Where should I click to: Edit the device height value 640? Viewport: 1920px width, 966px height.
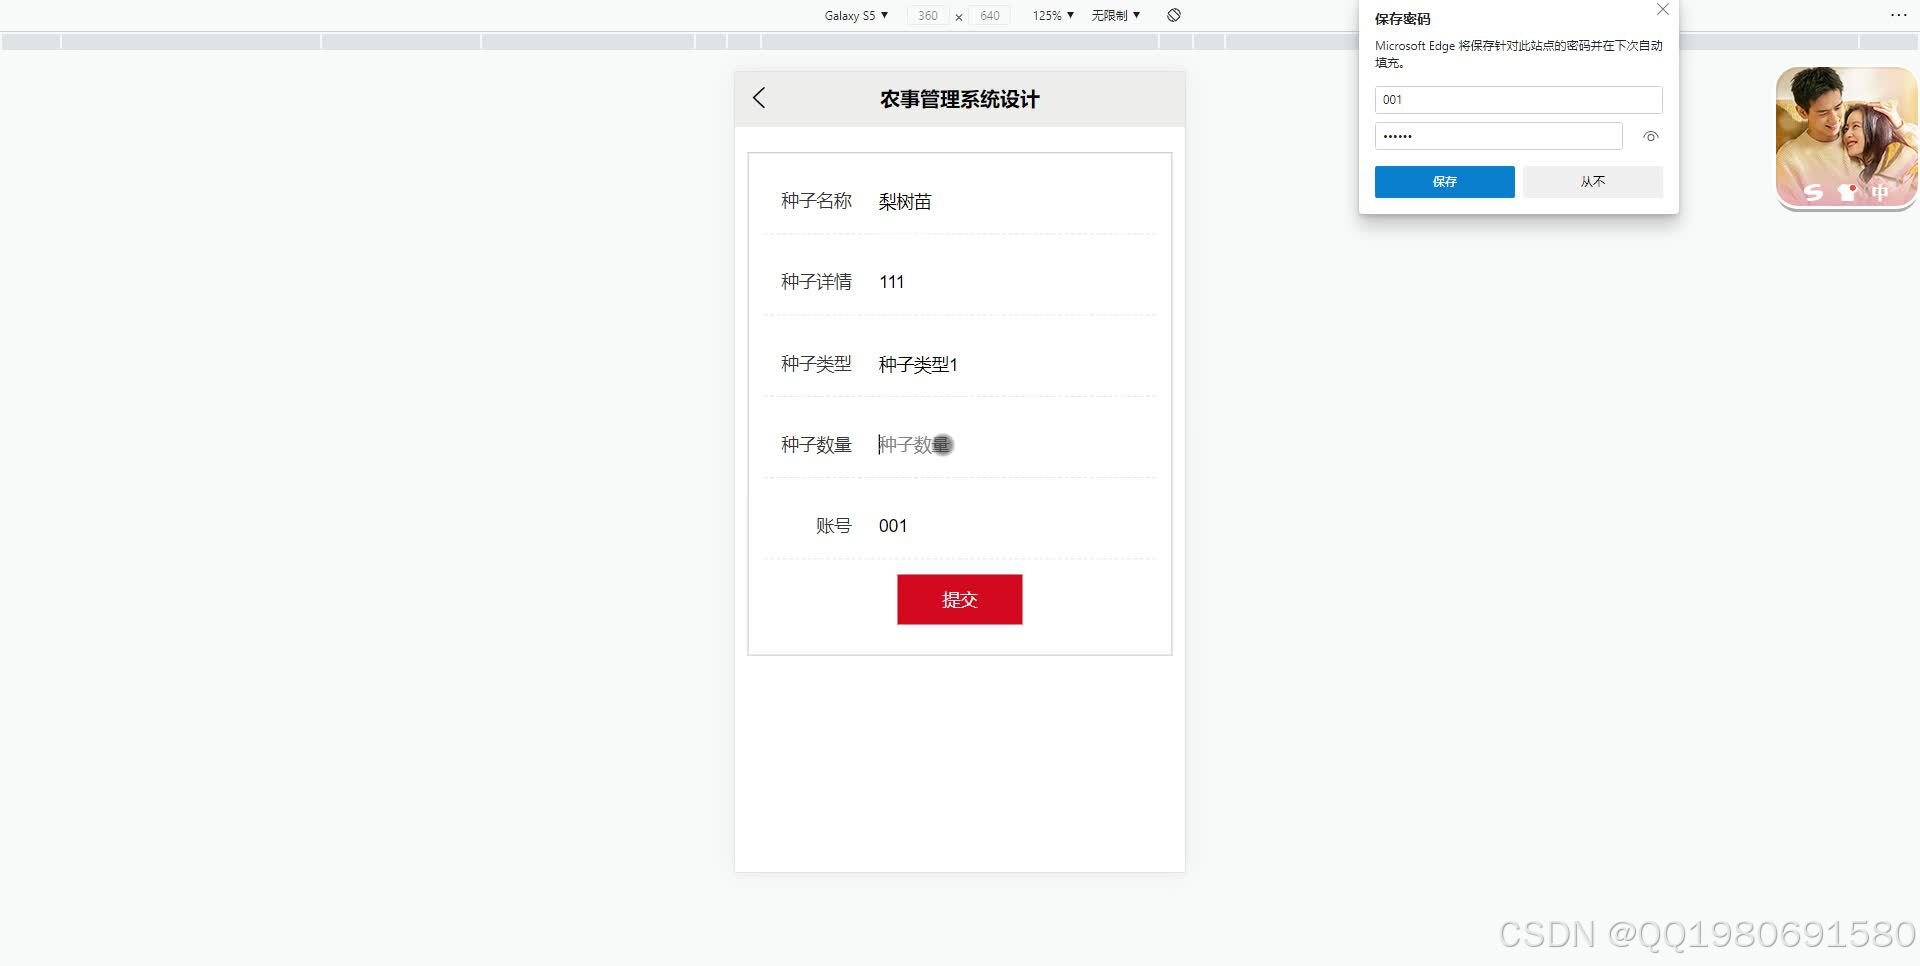(x=989, y=15)
